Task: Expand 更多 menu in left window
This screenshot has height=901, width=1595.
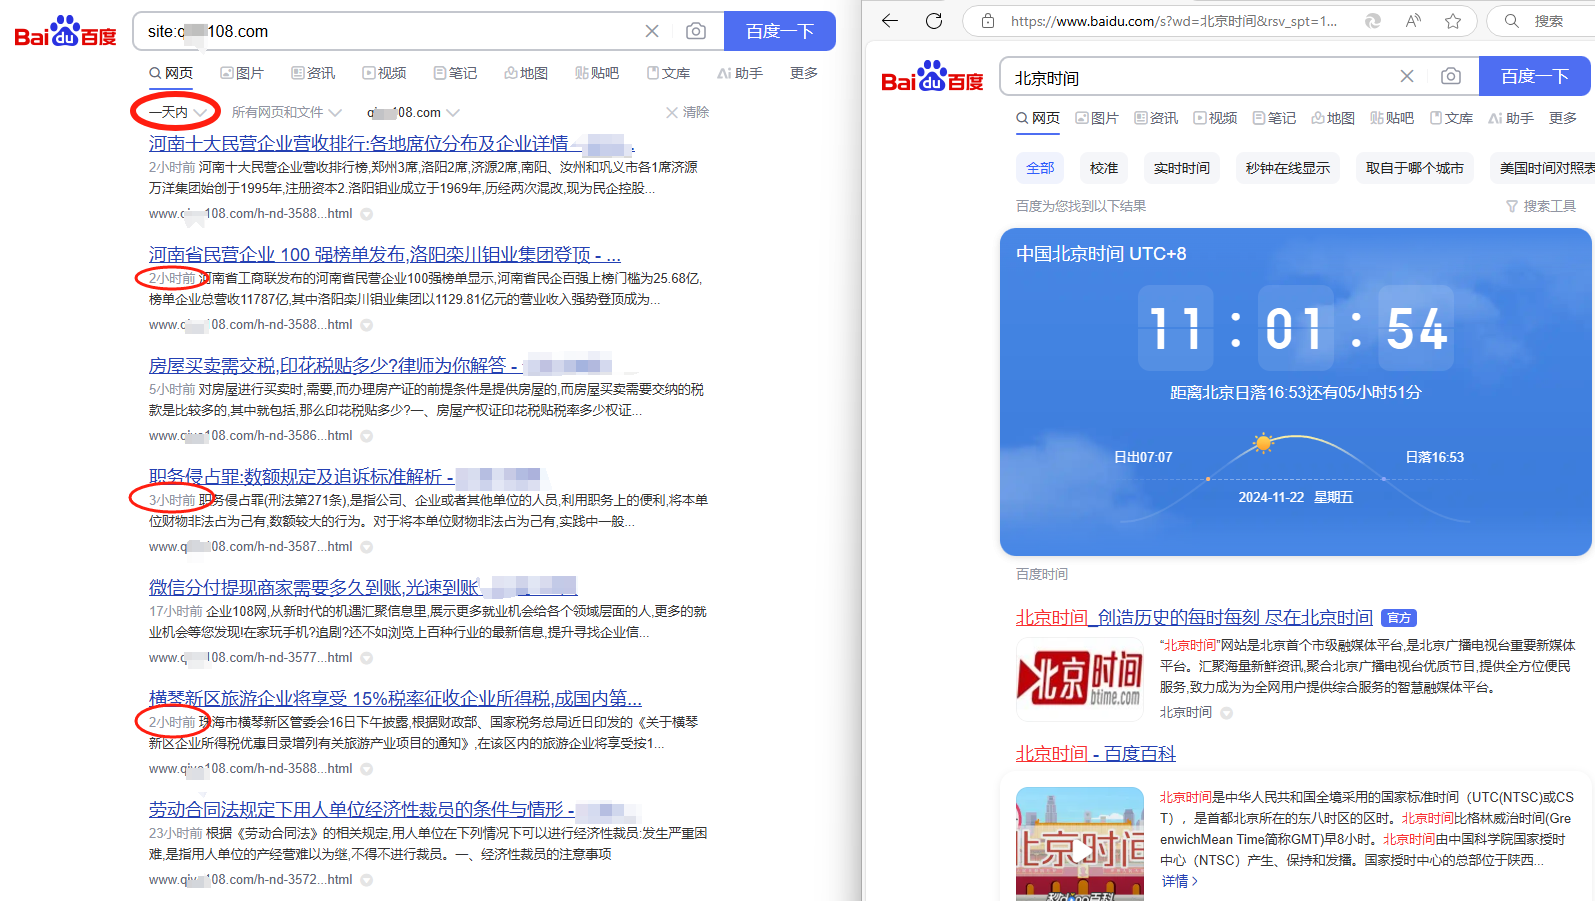Action: (804, 73)
